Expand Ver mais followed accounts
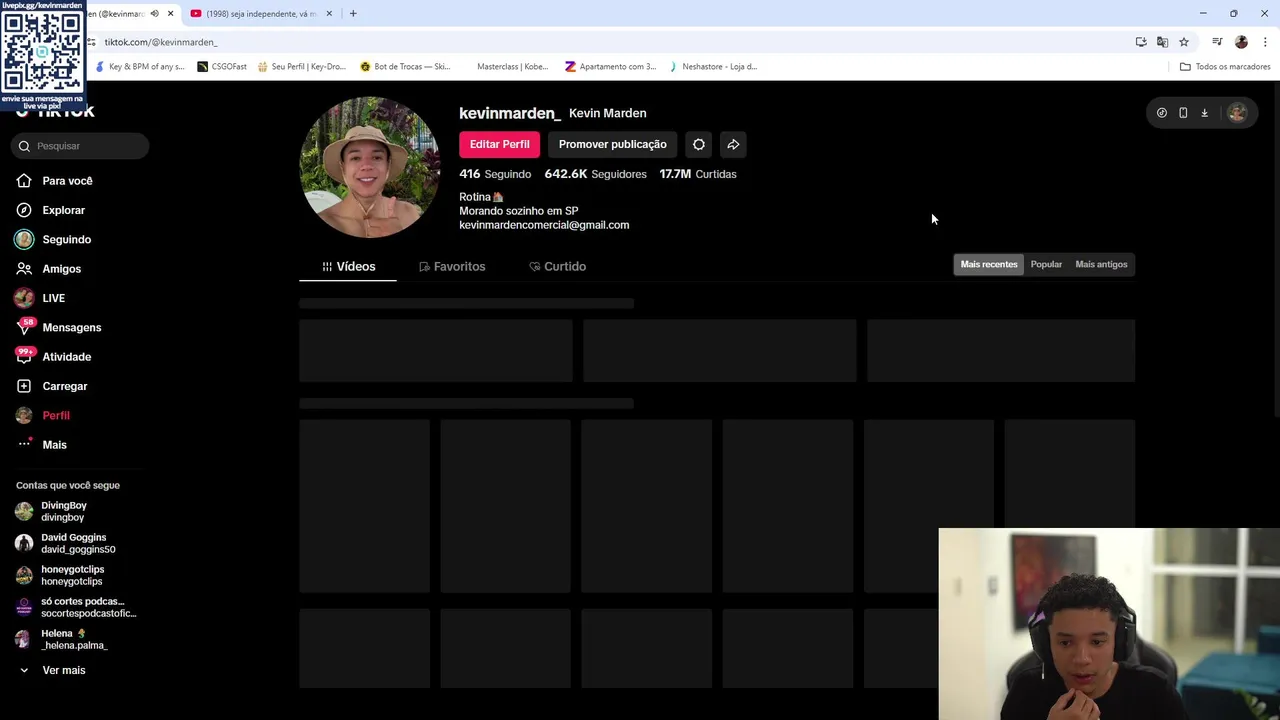1280x720 pixels. (52, 671)
